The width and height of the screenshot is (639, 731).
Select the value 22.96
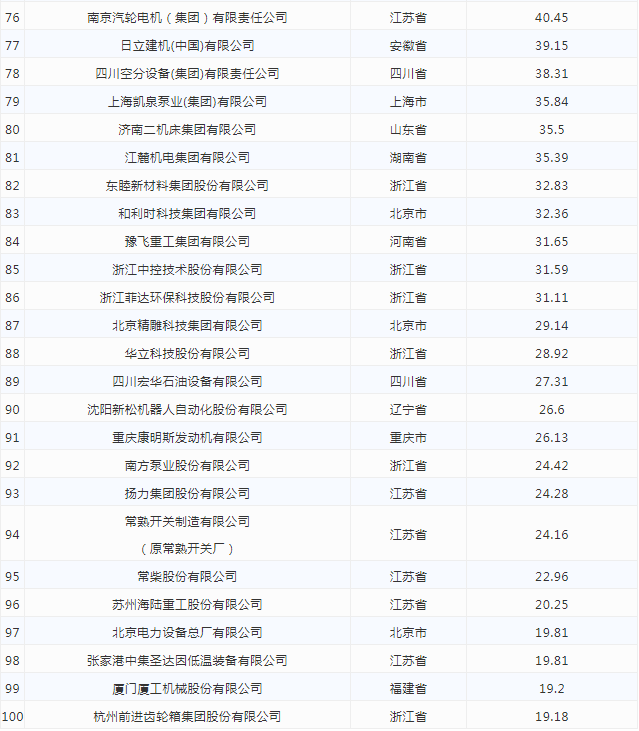coord(551,577)
